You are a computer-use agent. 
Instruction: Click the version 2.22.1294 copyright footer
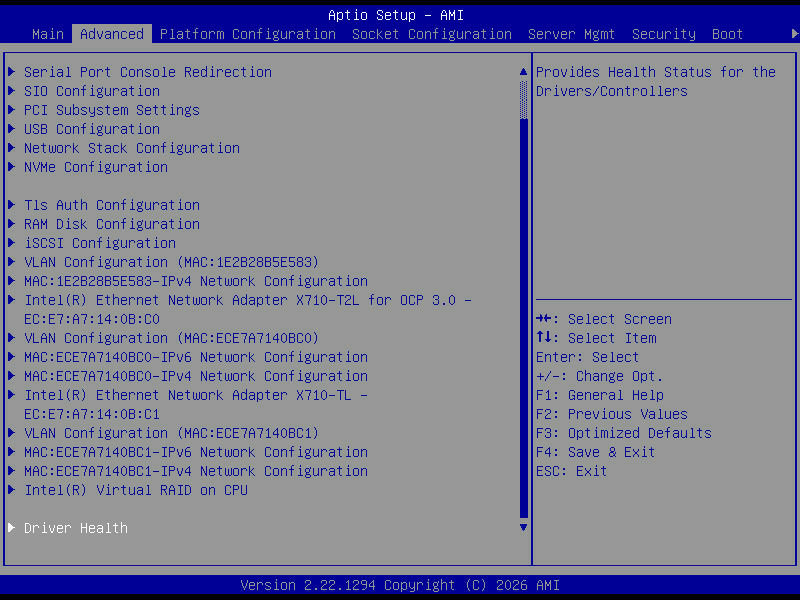tap(400, 585)
